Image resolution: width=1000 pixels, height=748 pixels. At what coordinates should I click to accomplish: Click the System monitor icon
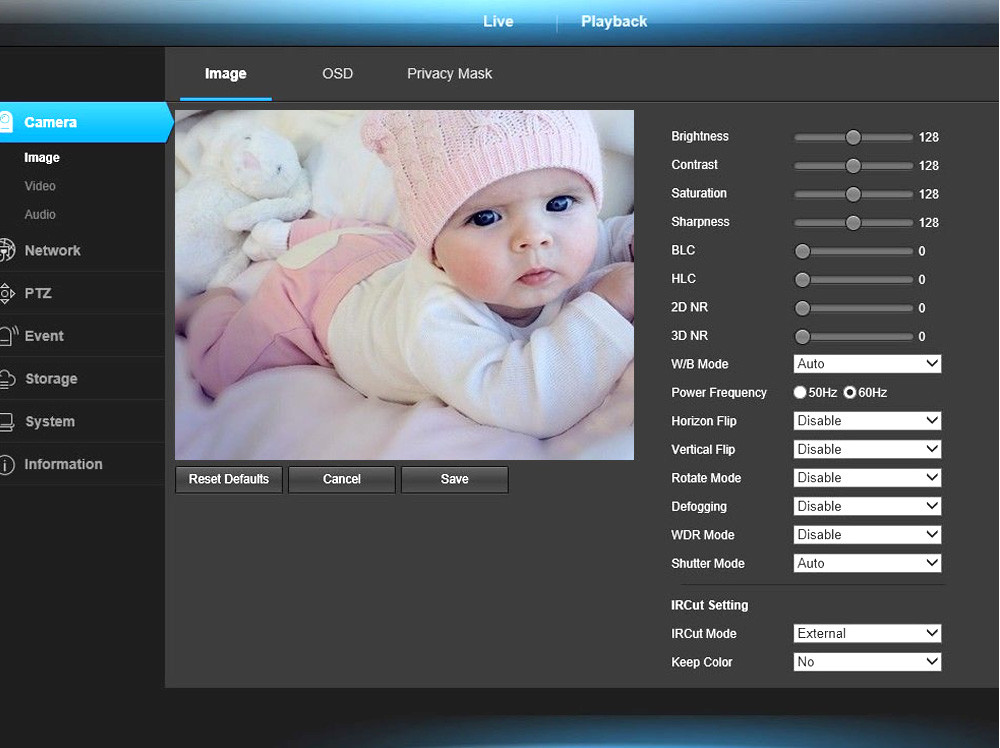(6, 421)
